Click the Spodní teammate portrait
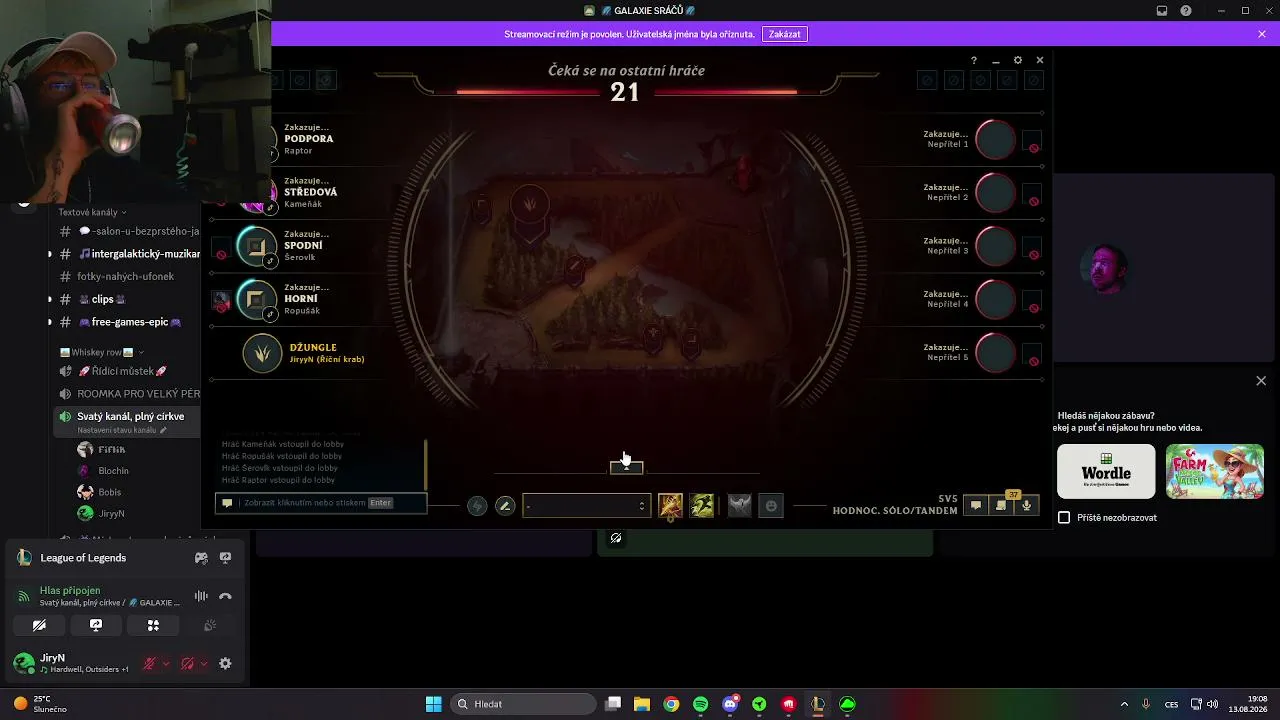The height and width of the screenshot is (720, 1280). click(x=256, y=245)
